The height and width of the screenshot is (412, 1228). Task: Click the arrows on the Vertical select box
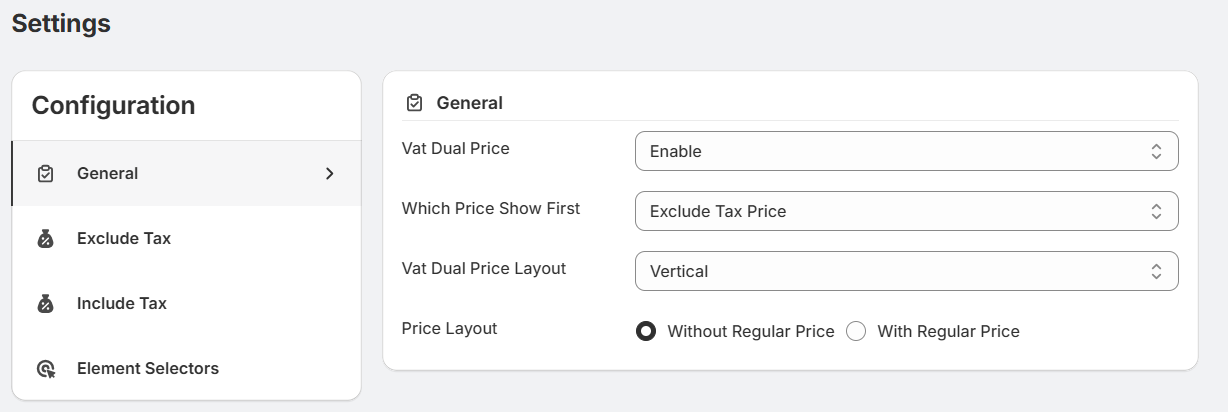click(x=1156, y=271)
